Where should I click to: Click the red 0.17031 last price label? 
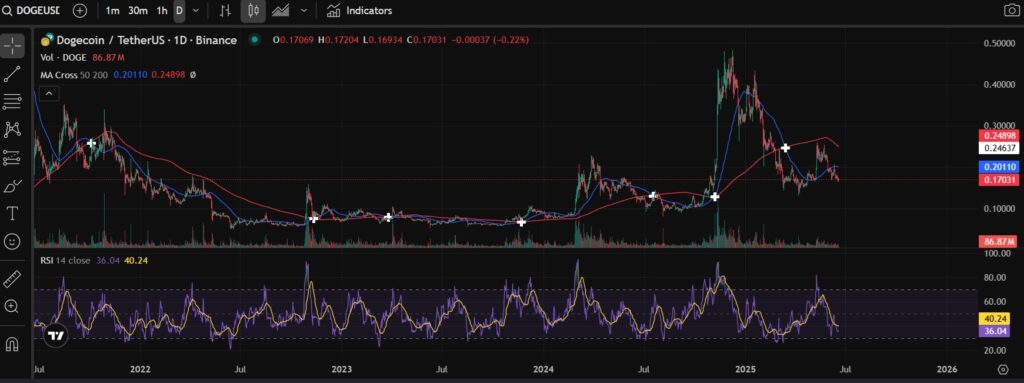point(999,179)
